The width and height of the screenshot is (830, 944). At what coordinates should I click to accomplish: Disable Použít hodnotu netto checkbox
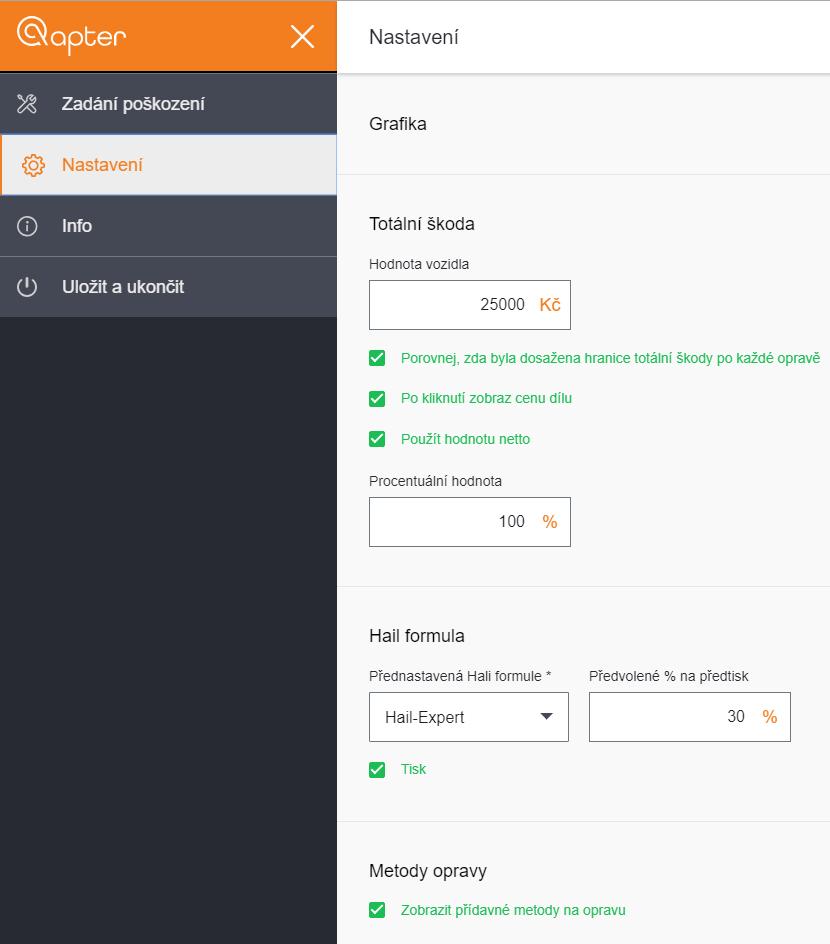click(377, 439)
